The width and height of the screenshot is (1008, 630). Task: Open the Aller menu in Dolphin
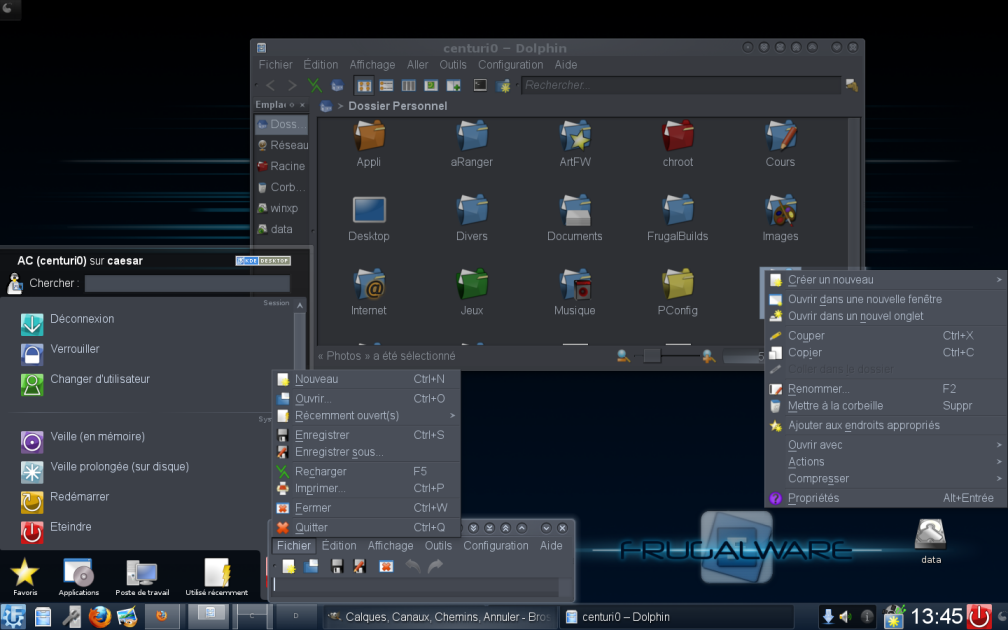coord(417,64)
